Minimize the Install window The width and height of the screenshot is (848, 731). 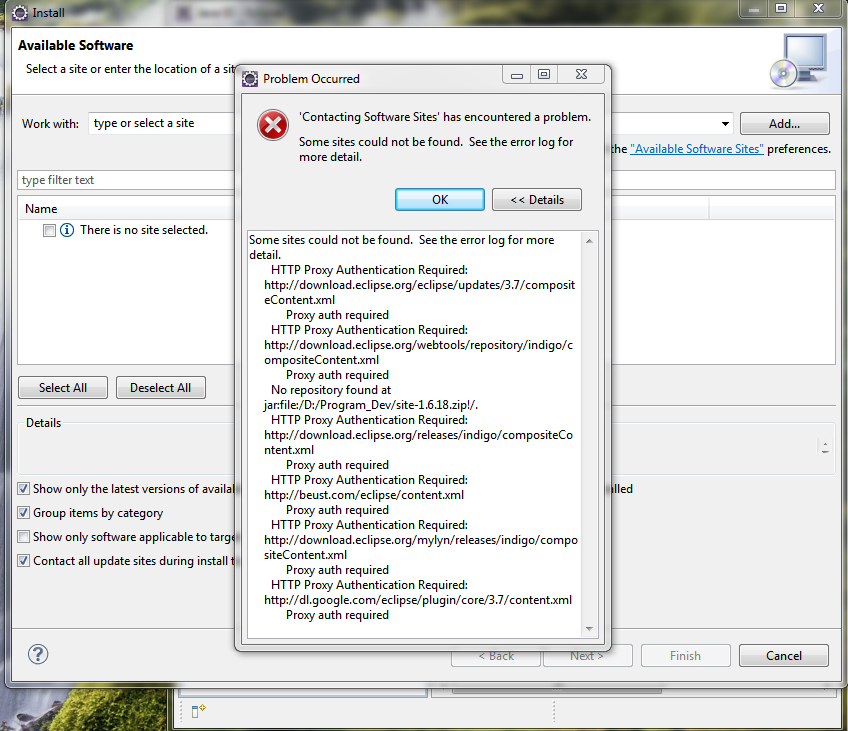tap(753, 9)
